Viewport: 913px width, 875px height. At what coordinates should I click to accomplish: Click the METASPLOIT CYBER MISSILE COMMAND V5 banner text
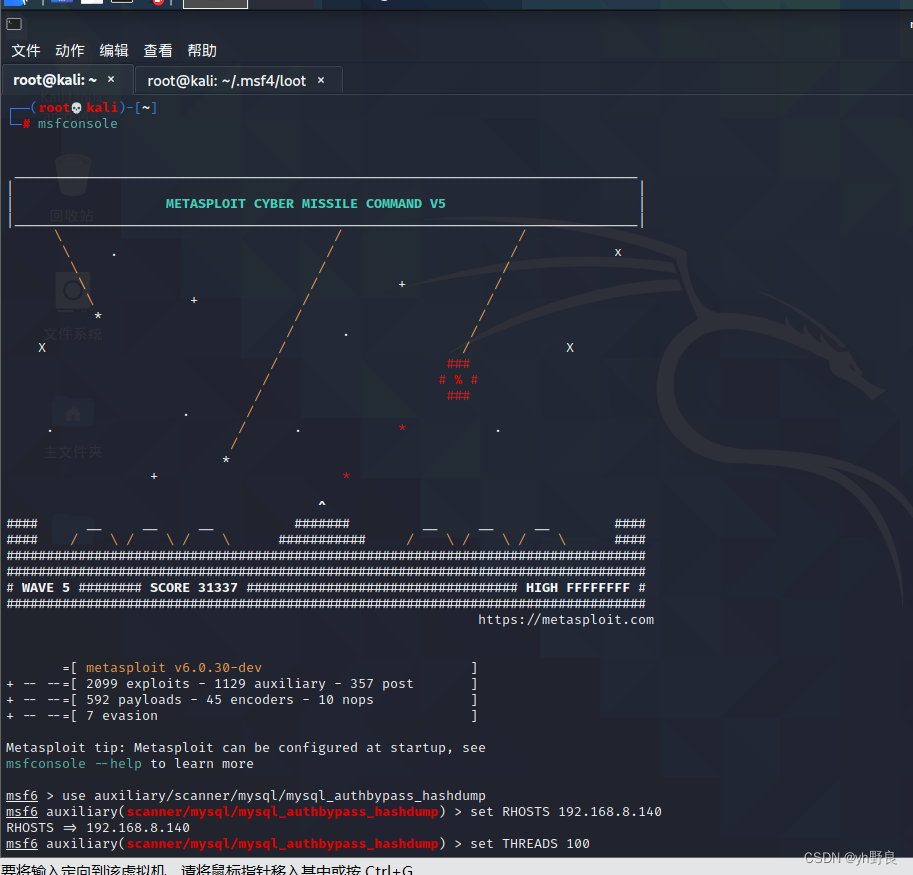click(x=305, y=204)
